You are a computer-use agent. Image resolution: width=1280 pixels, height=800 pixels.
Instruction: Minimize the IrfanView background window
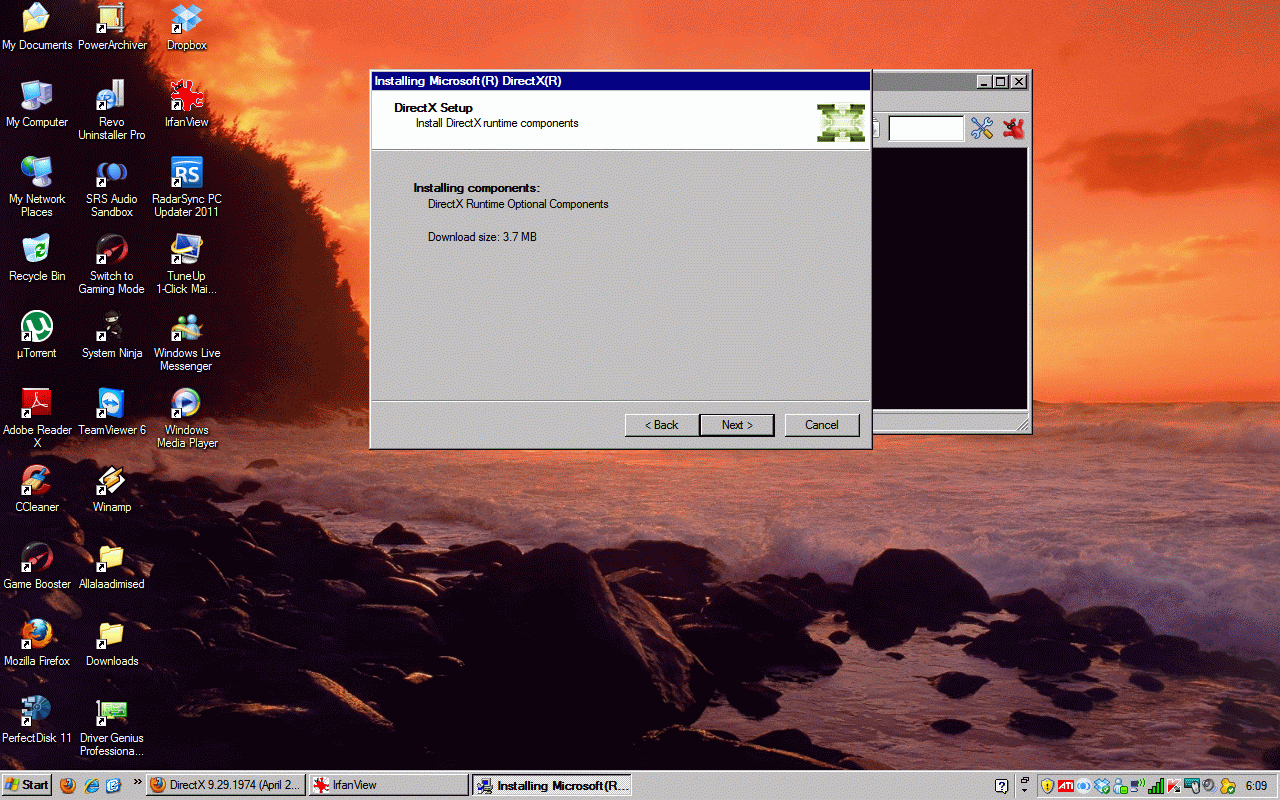[x=984, y=81]
